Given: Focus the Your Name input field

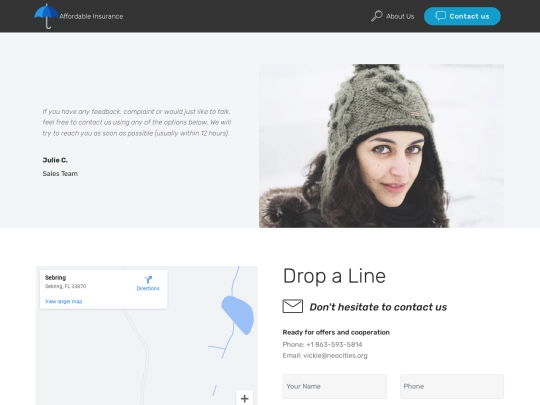Looking at the screenshot, I should coord(335,386).
